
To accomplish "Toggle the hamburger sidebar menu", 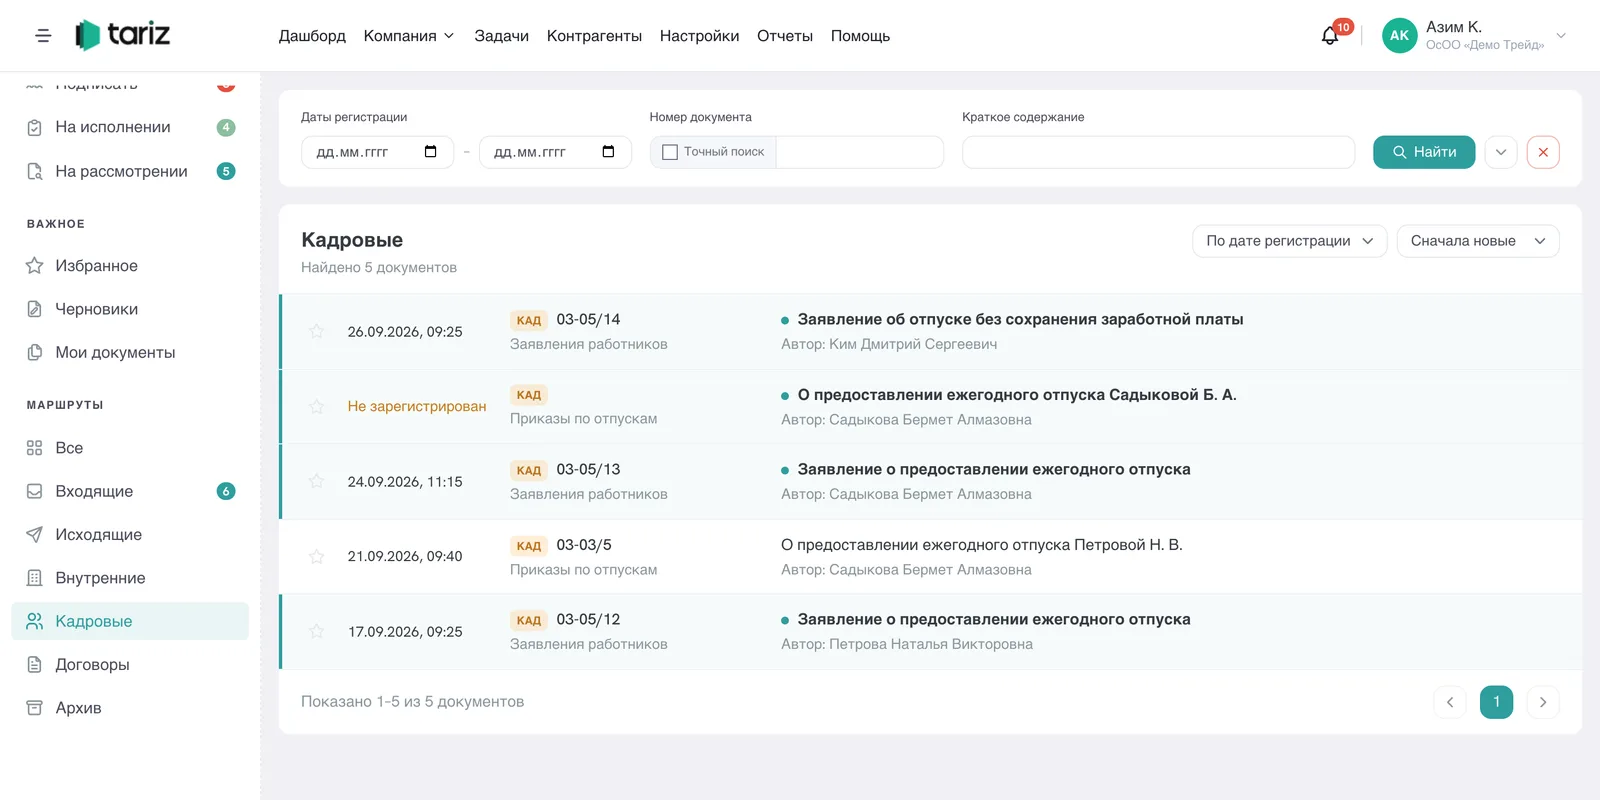I will [x=43, y=36].
